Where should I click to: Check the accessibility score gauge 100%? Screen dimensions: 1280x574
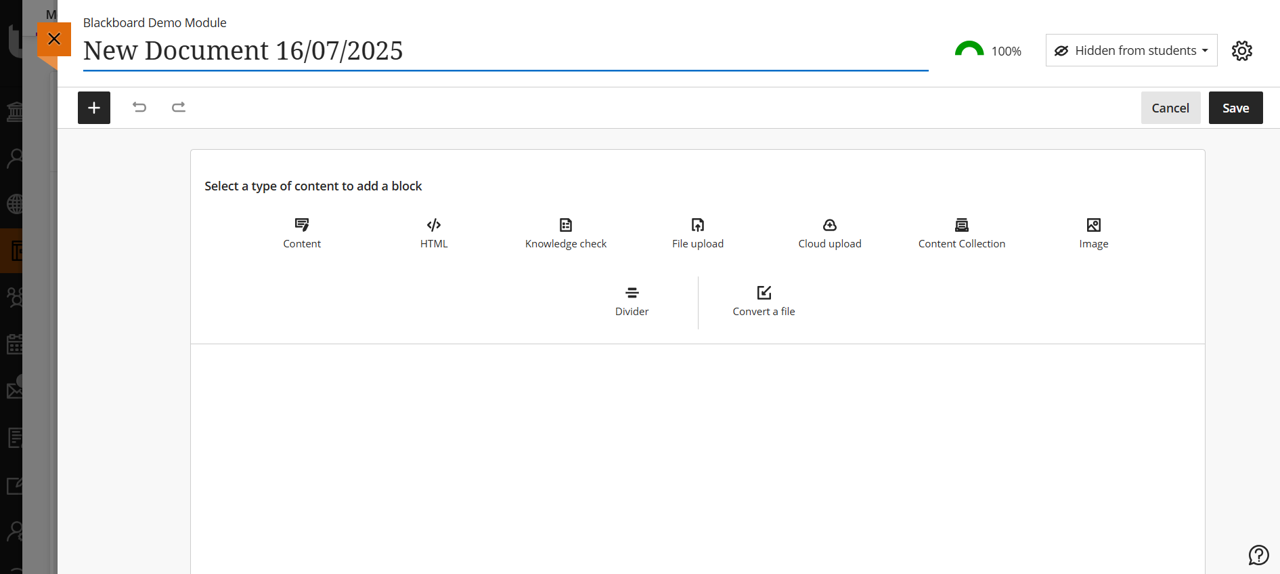(988, 50)
